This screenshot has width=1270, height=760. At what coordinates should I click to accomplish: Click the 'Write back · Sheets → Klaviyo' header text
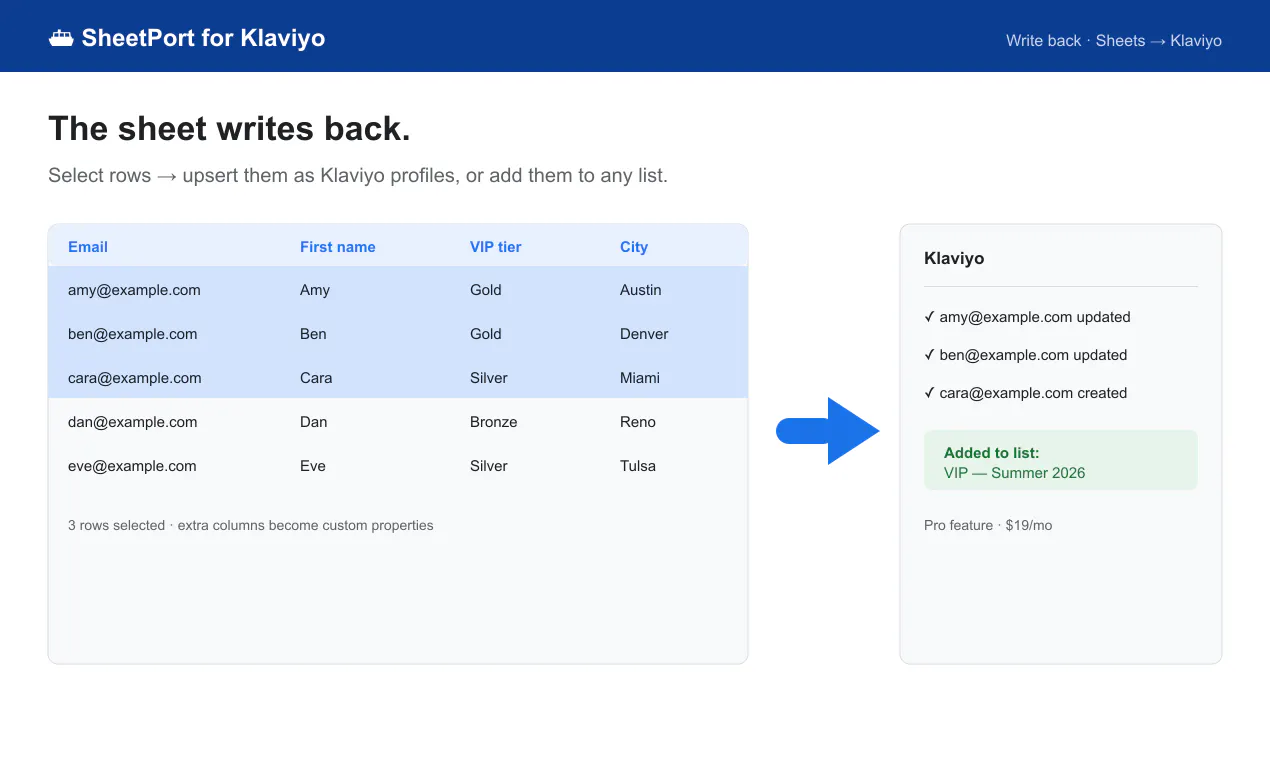pos(1114,41)
